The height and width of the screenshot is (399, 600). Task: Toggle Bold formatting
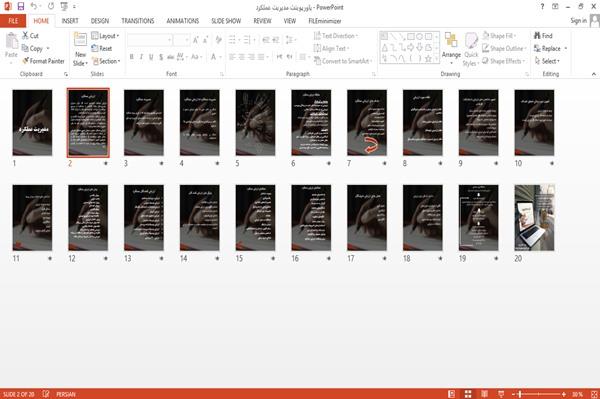132,57
